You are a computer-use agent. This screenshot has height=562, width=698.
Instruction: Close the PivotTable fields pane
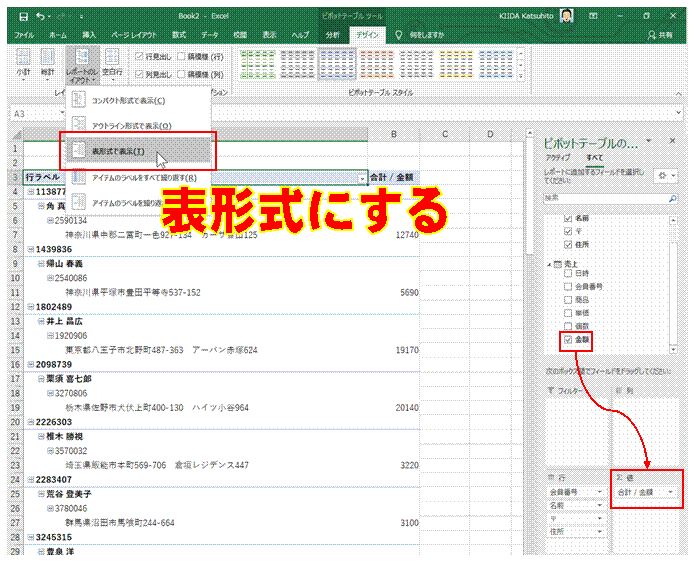click(x=672, y=141)
